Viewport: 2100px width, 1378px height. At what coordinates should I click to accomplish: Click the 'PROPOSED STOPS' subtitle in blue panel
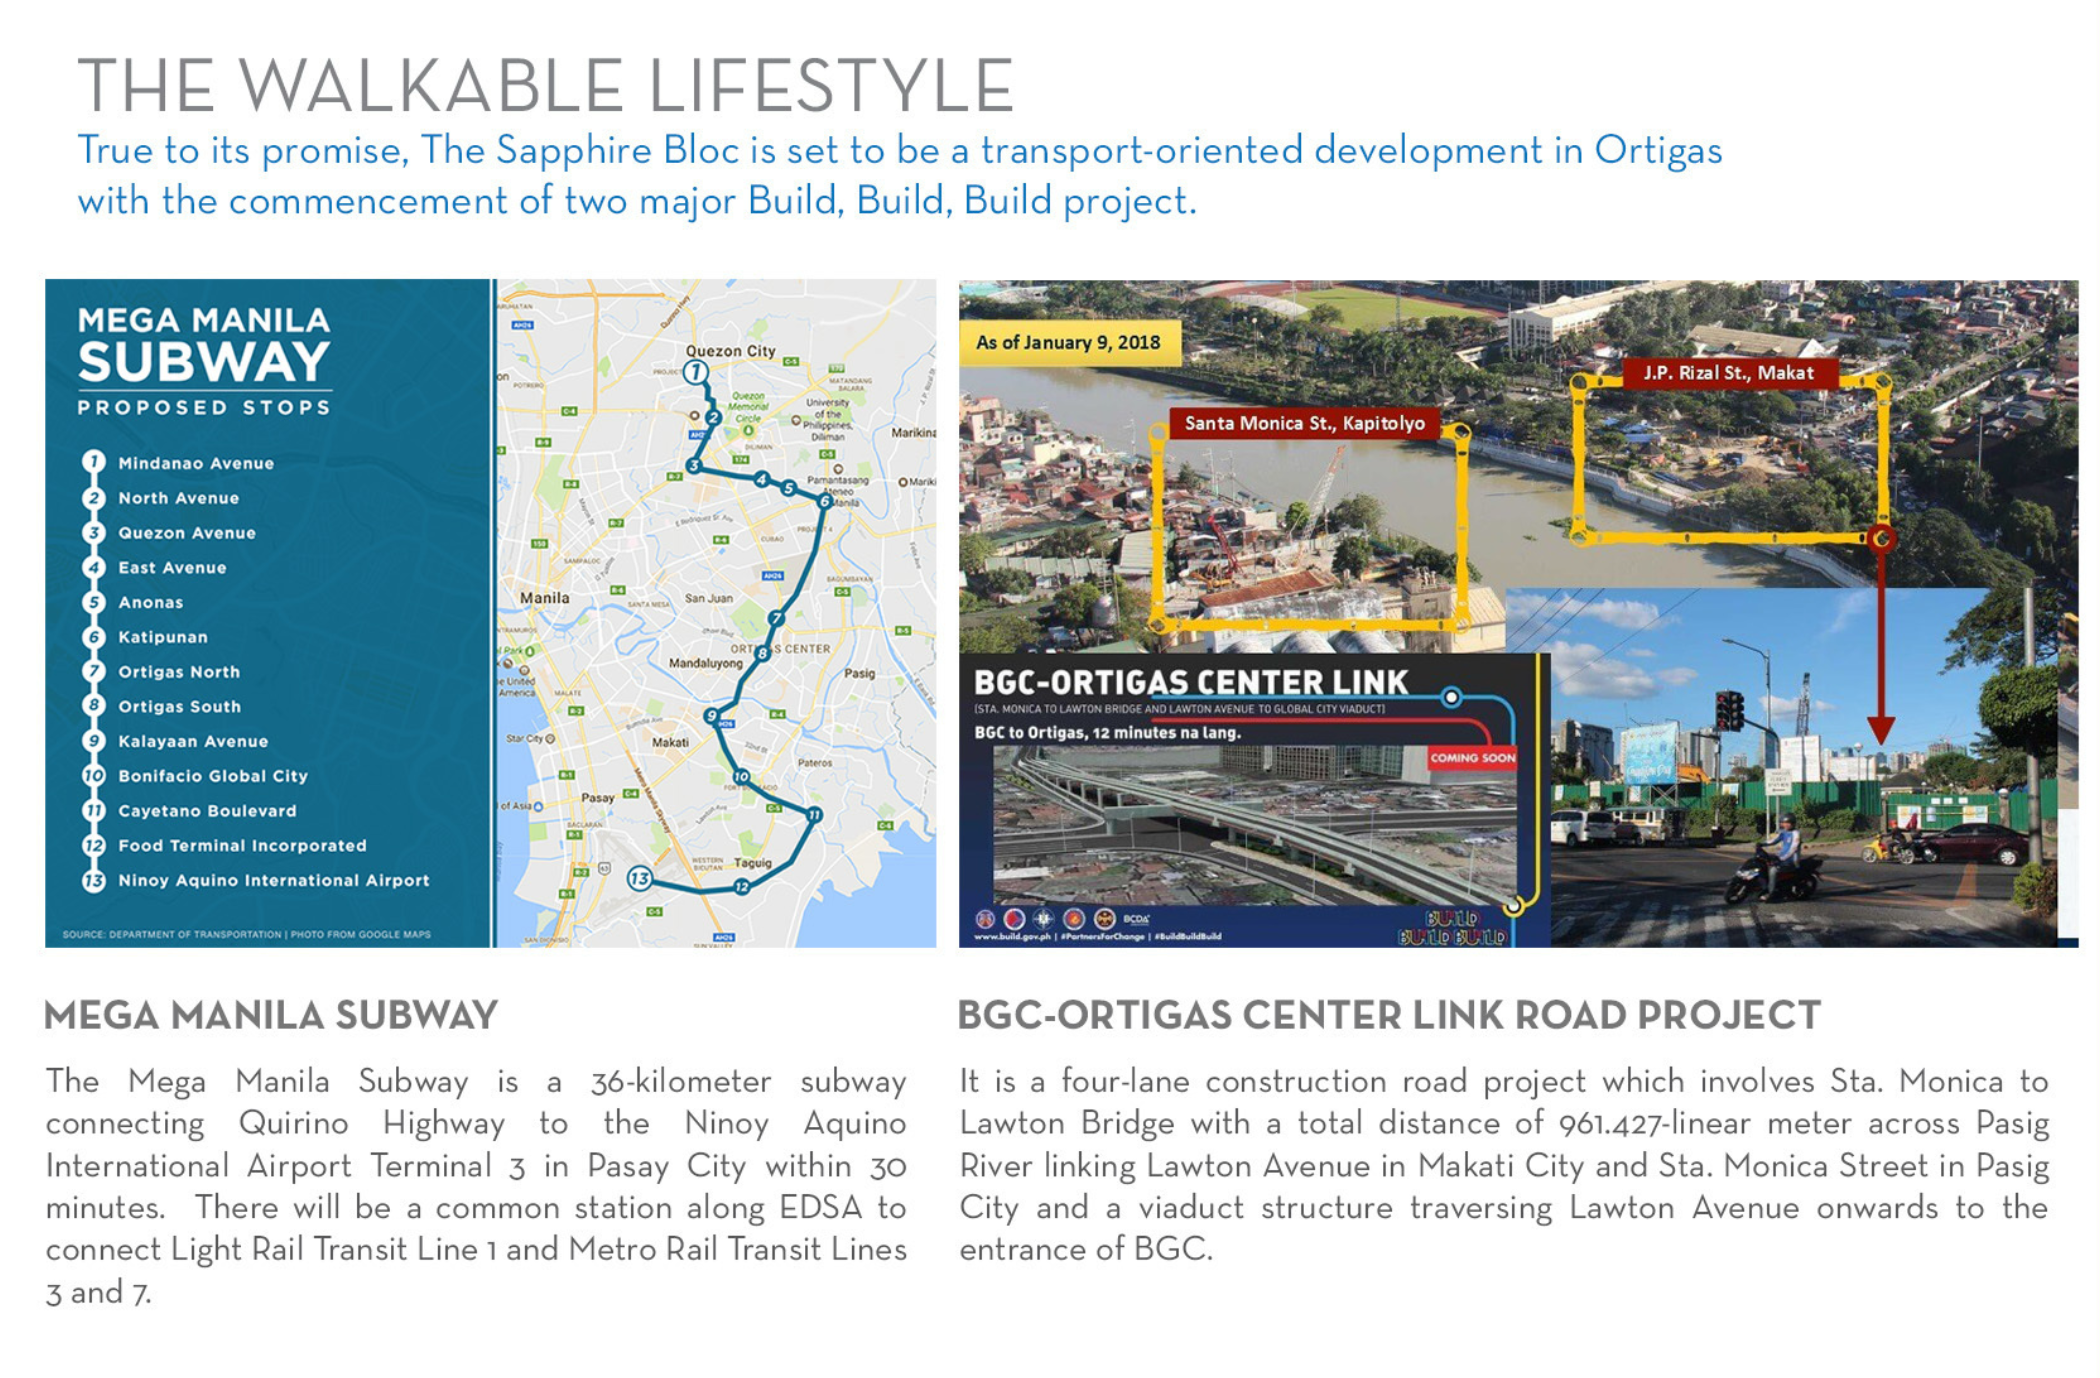coord(204,407)
